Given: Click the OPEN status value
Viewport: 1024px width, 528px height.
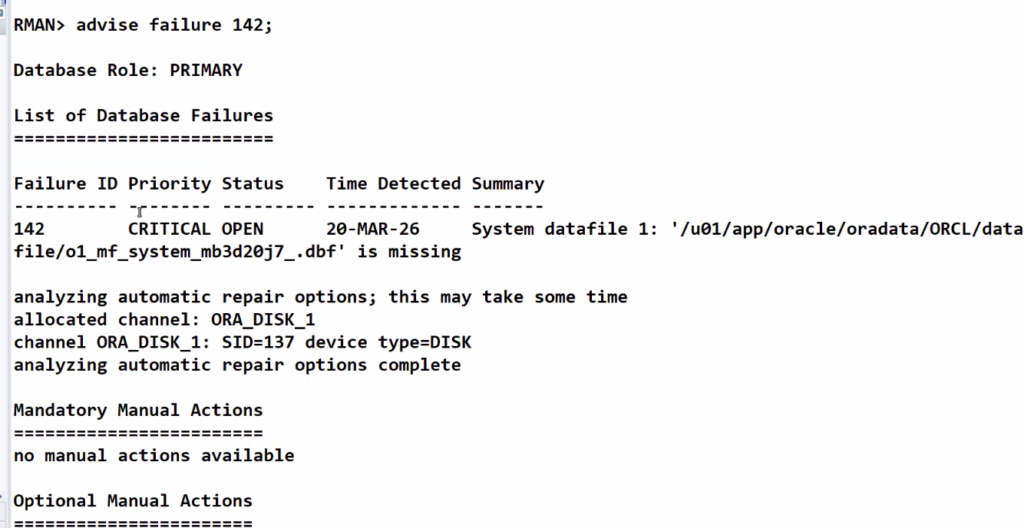Looking at the screenshot, I should (x=242, y=229).
